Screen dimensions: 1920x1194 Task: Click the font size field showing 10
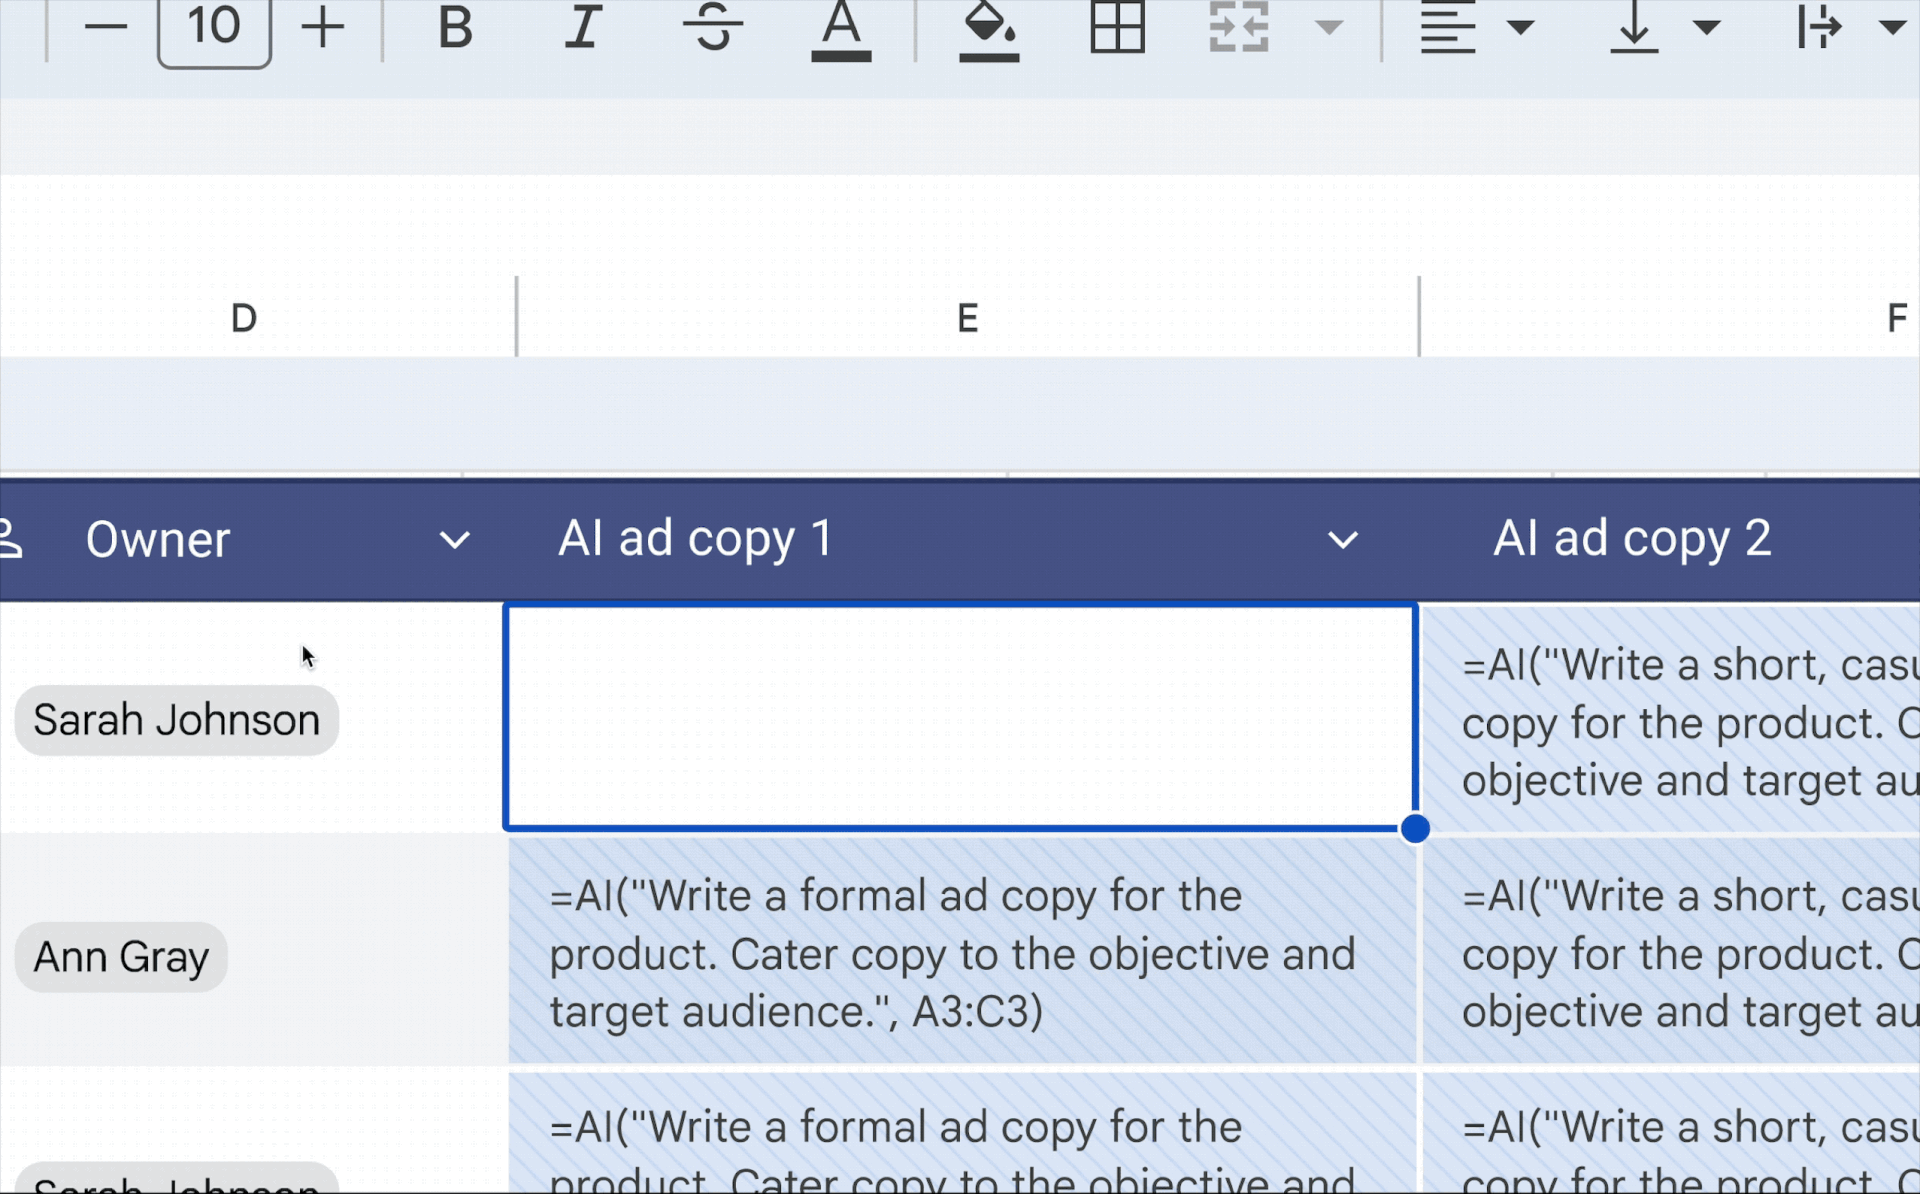tap(214, 27)
